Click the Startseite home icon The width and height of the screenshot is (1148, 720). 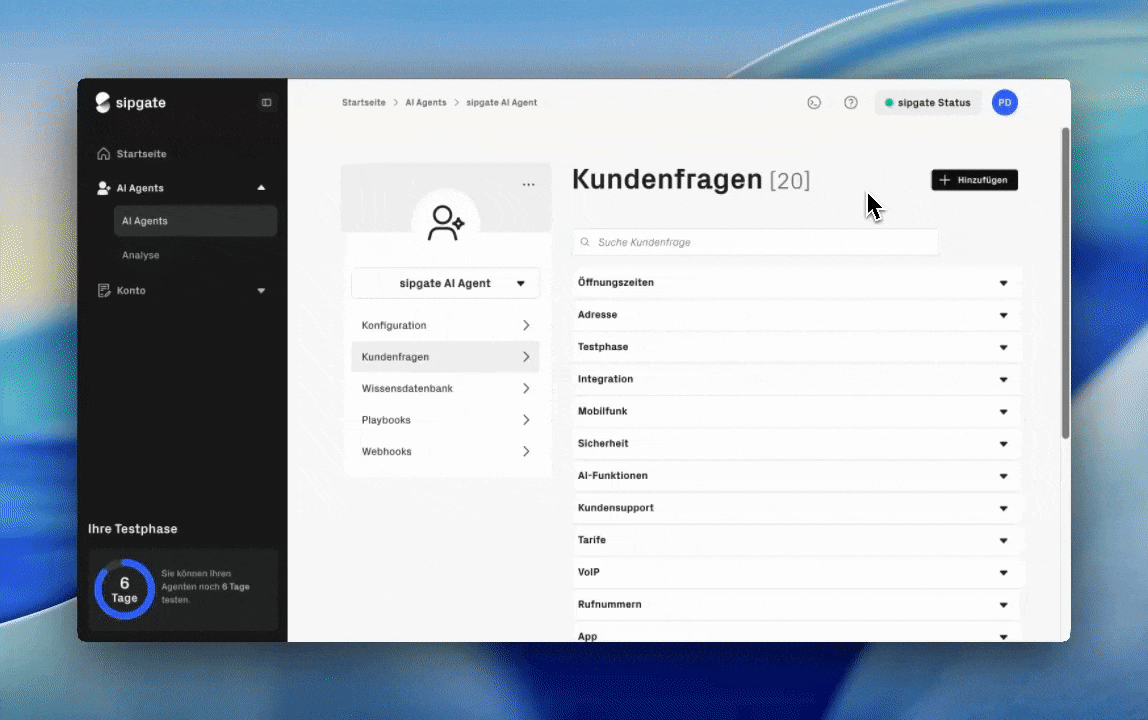[103, 154]
